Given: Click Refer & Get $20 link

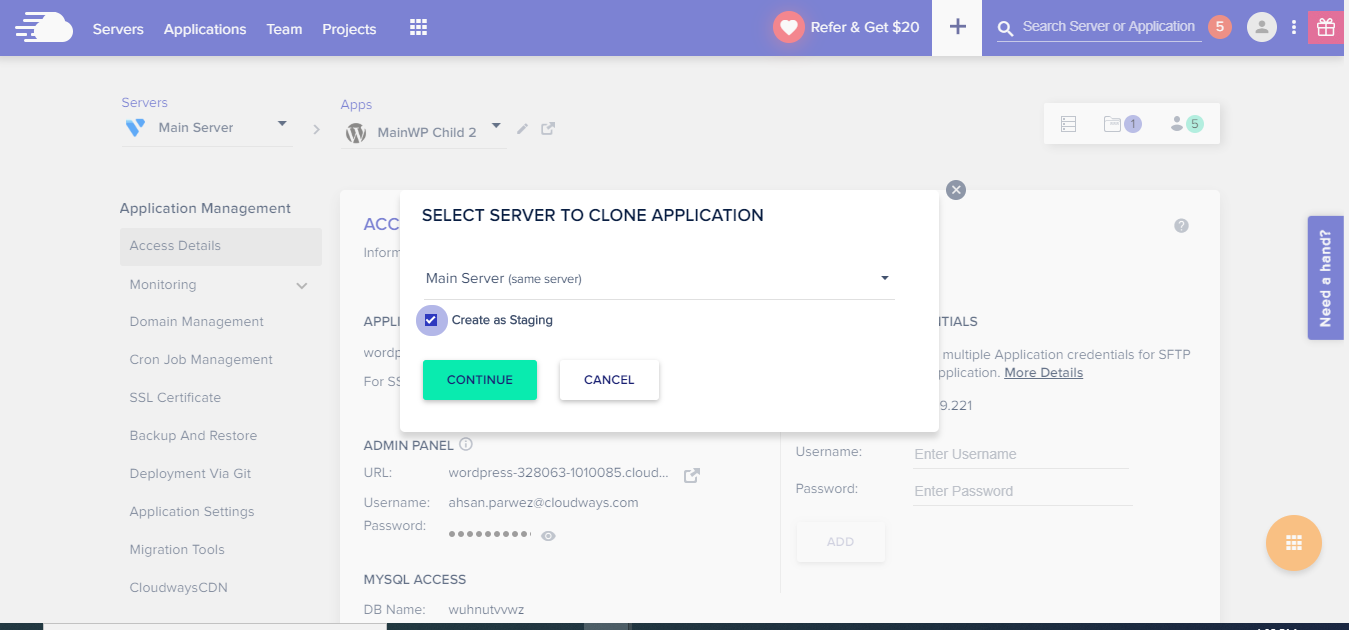Looking at the screenshot, I should (x=865, y=28).
